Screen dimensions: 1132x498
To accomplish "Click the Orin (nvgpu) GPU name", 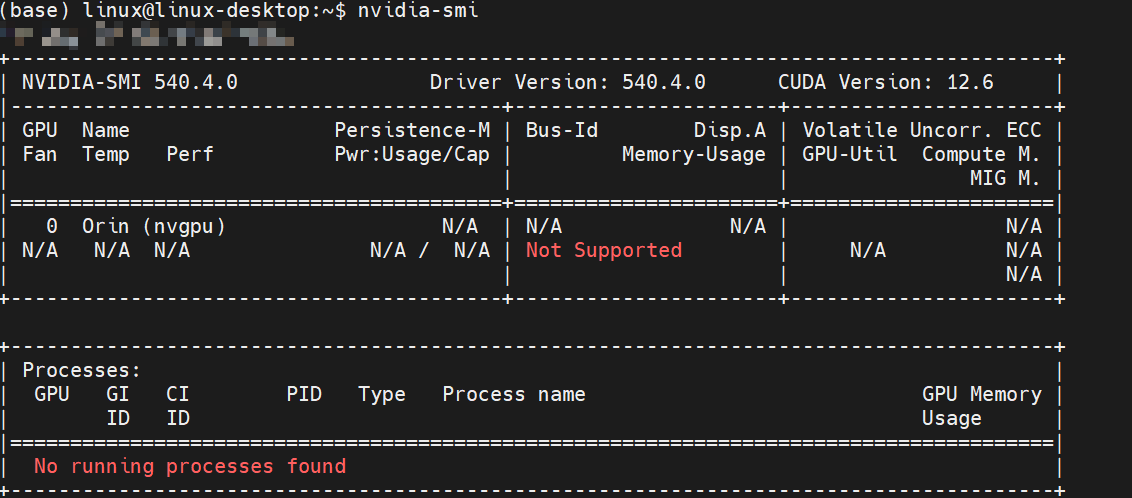I will 154,227.
